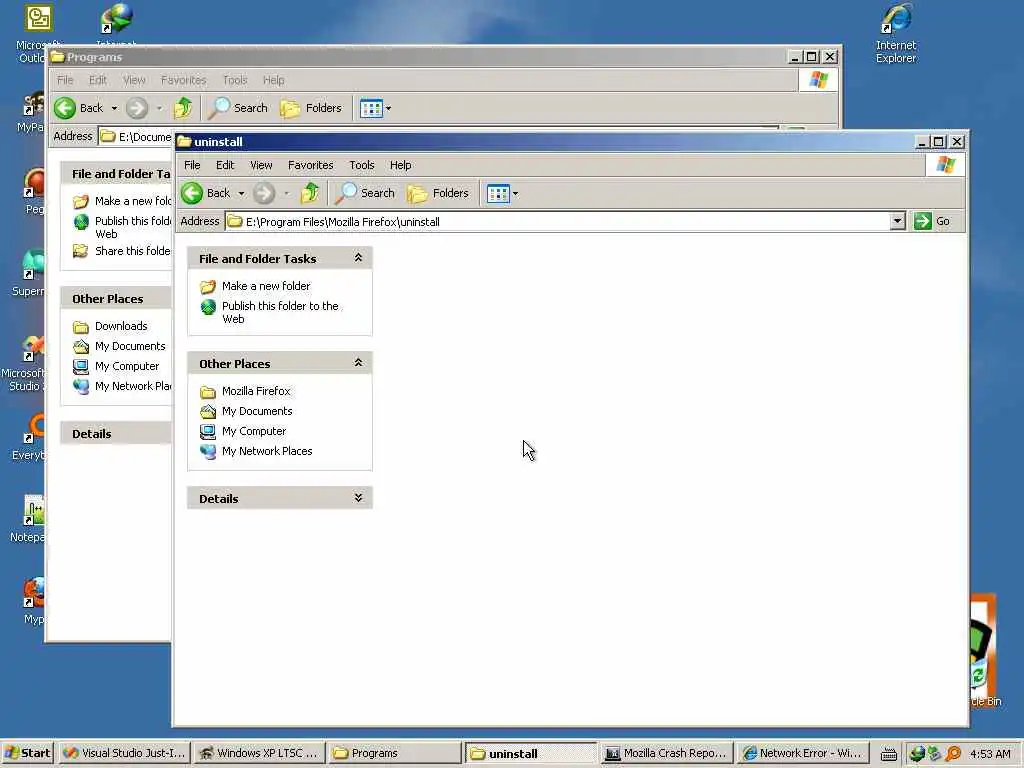This screenshot has height=768, width=1024.
Task: Click Share this folder in Programs window
Action: (133, 251)
